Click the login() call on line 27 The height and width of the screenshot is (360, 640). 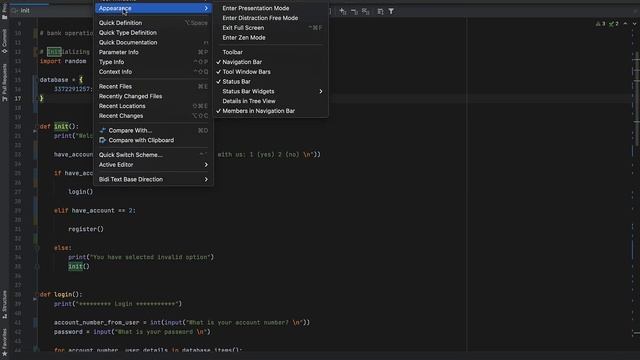tap(80, 192)
